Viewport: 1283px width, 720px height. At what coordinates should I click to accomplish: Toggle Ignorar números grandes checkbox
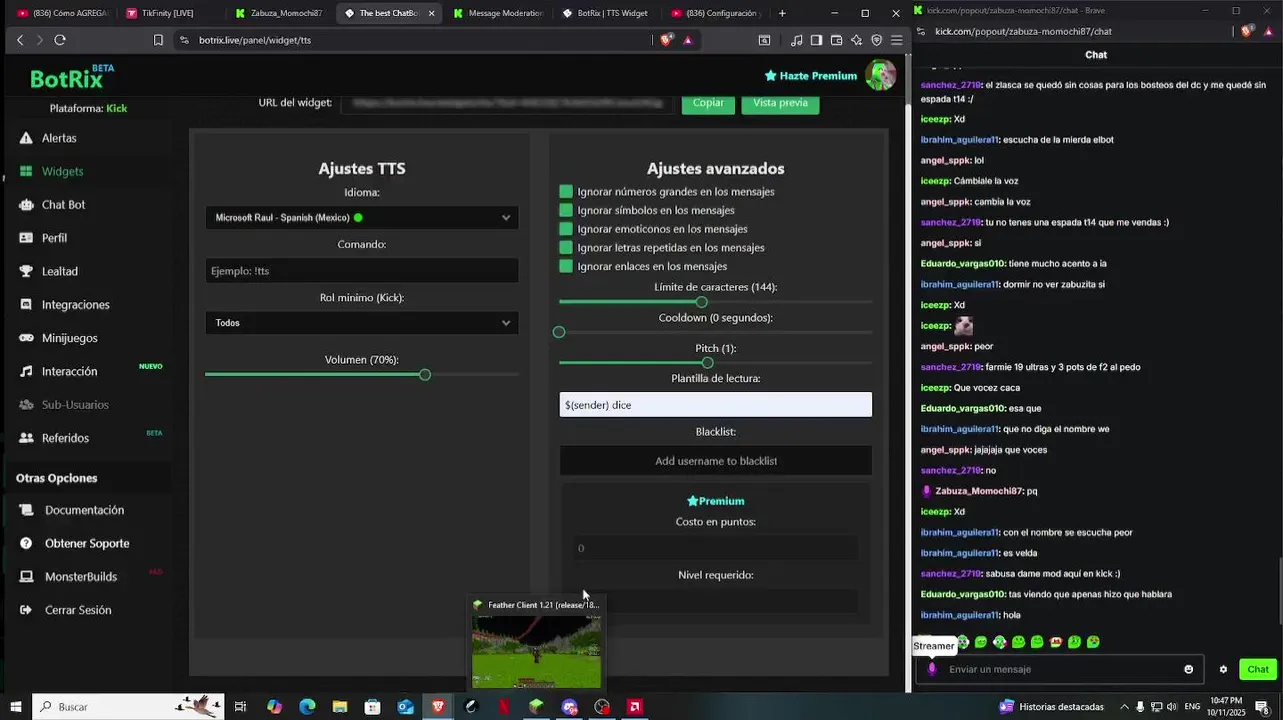pos(566,191)
